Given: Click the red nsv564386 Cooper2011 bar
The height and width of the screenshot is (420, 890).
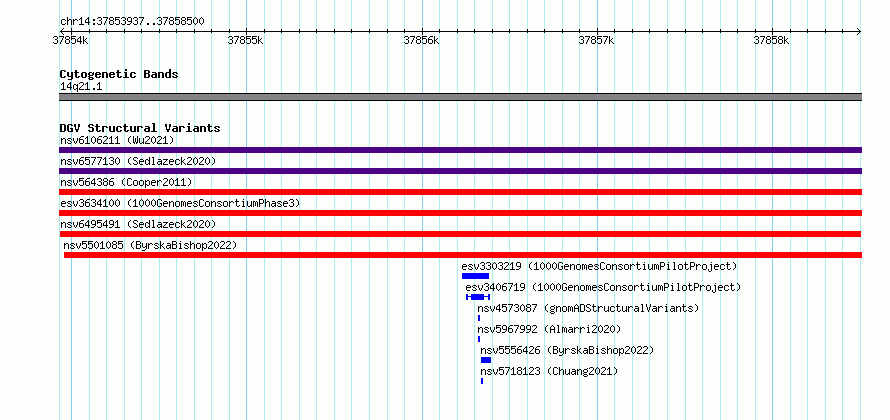Looking at the screenshot, I should click(x=460, y=192).
